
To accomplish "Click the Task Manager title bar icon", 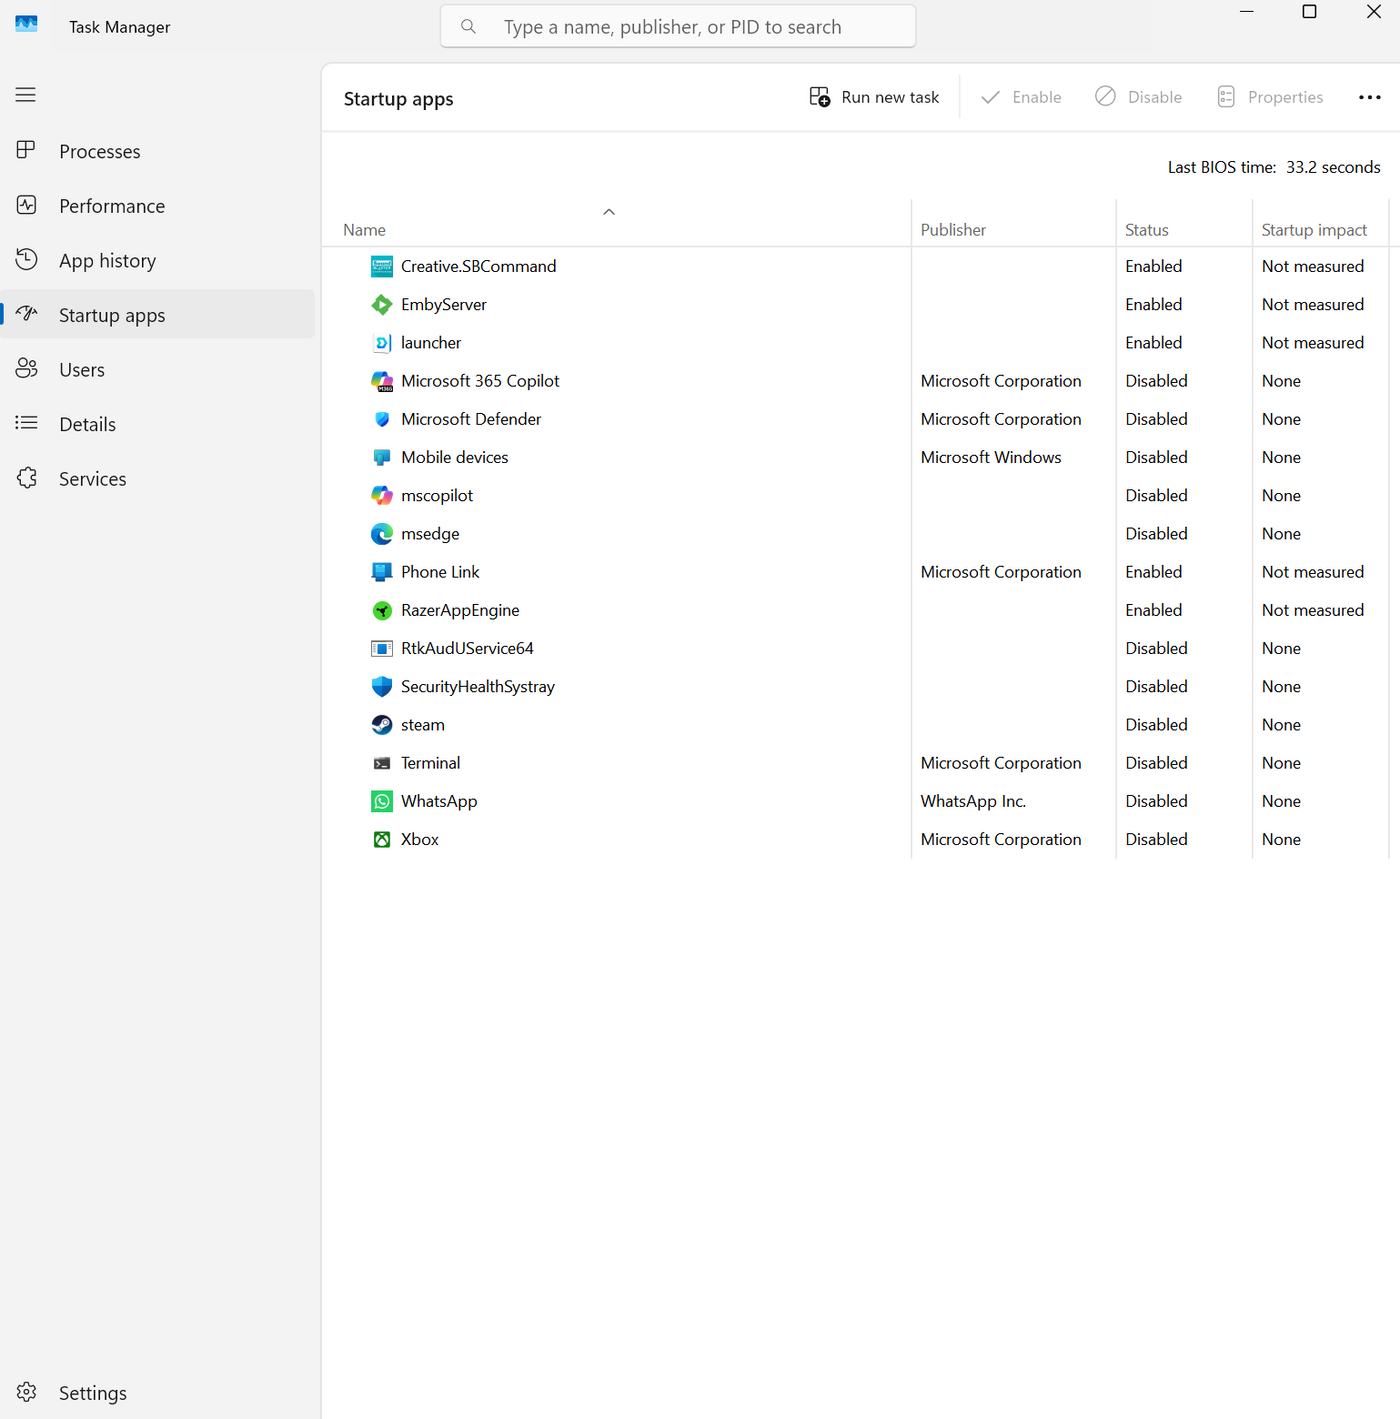I will tap(26, 24).
